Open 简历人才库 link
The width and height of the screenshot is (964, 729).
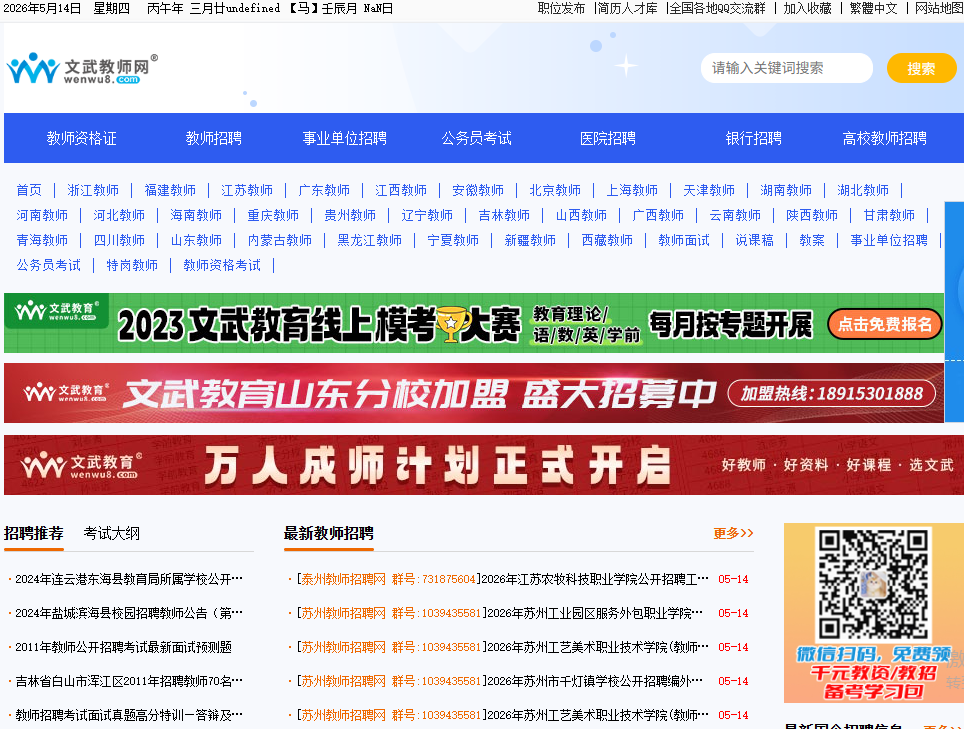coord(628,9)
